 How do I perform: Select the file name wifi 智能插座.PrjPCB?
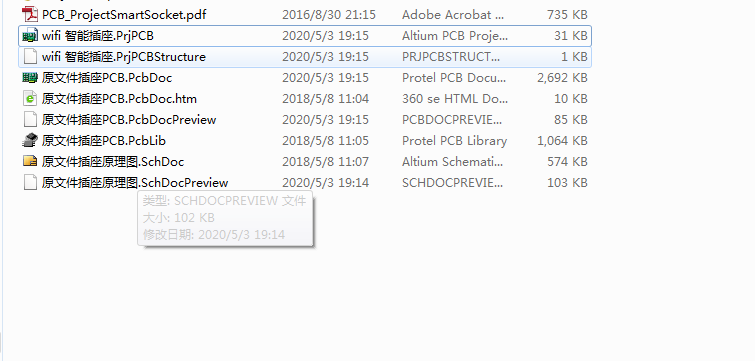point(98,36)
